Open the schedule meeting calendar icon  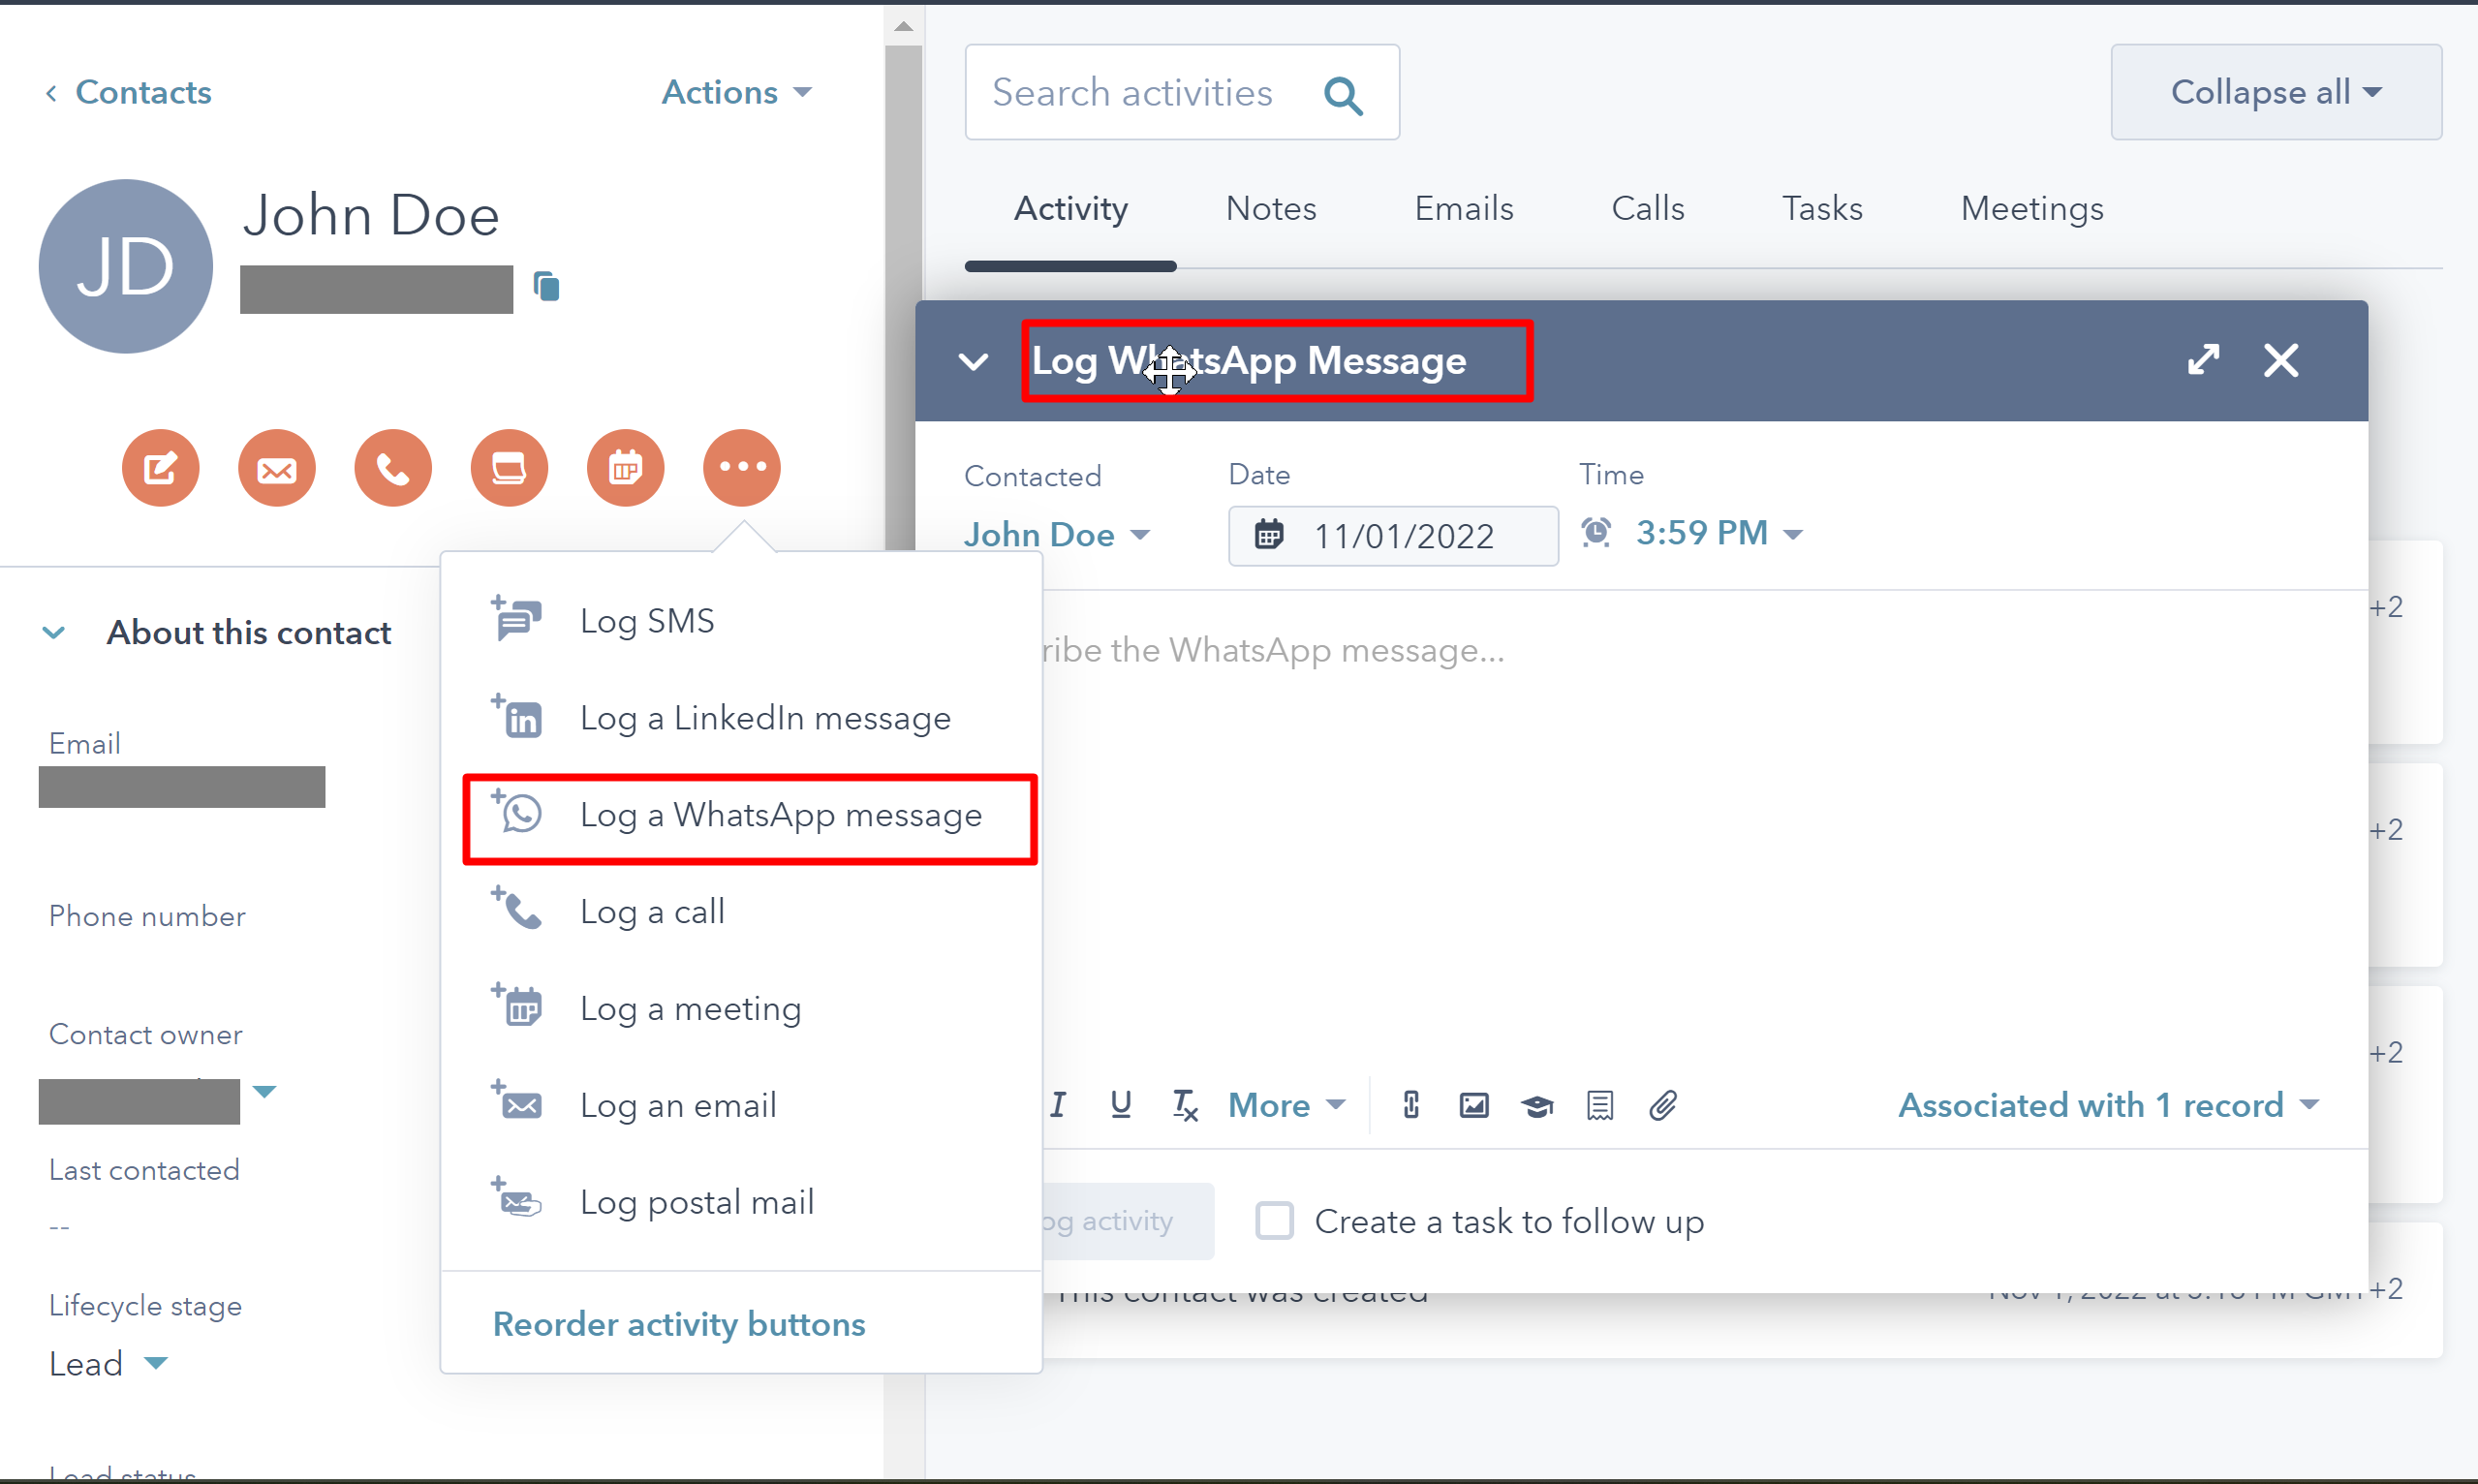(x=624, y=467)
